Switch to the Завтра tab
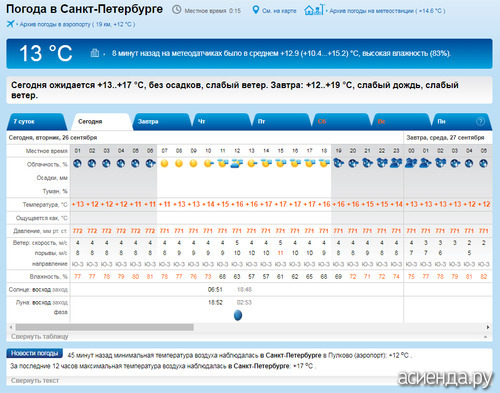Viewport: 500px width, 393px height. pos(161,122)
